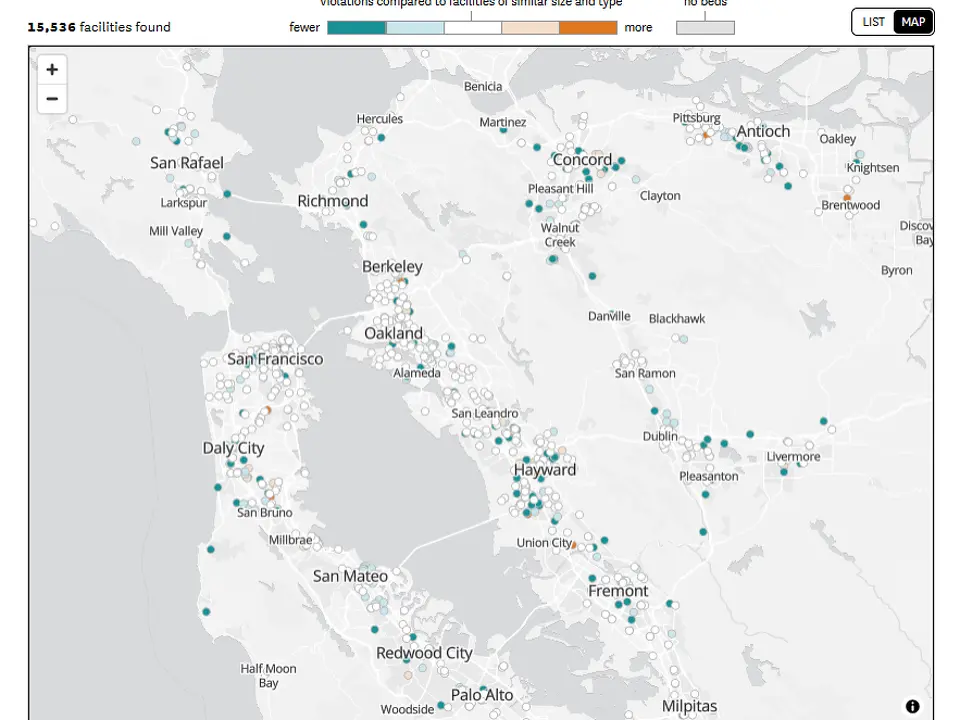Click orange marker right of Union City label

(x=573, y=546)
